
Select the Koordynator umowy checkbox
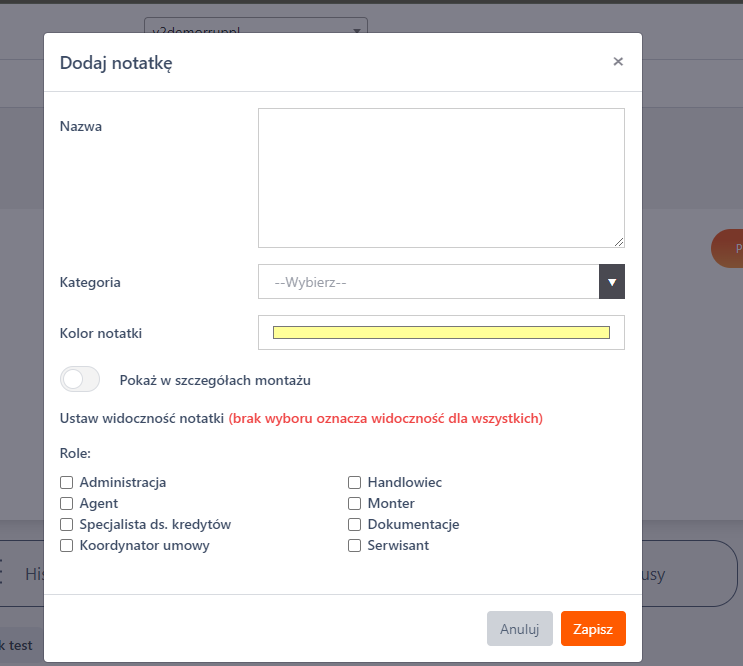67,545
